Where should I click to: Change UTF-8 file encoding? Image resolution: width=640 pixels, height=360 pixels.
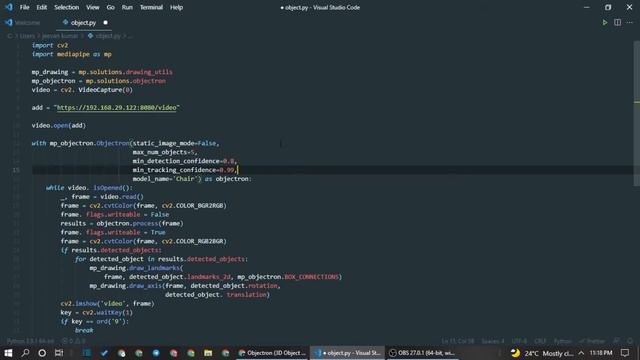(519, 341)
